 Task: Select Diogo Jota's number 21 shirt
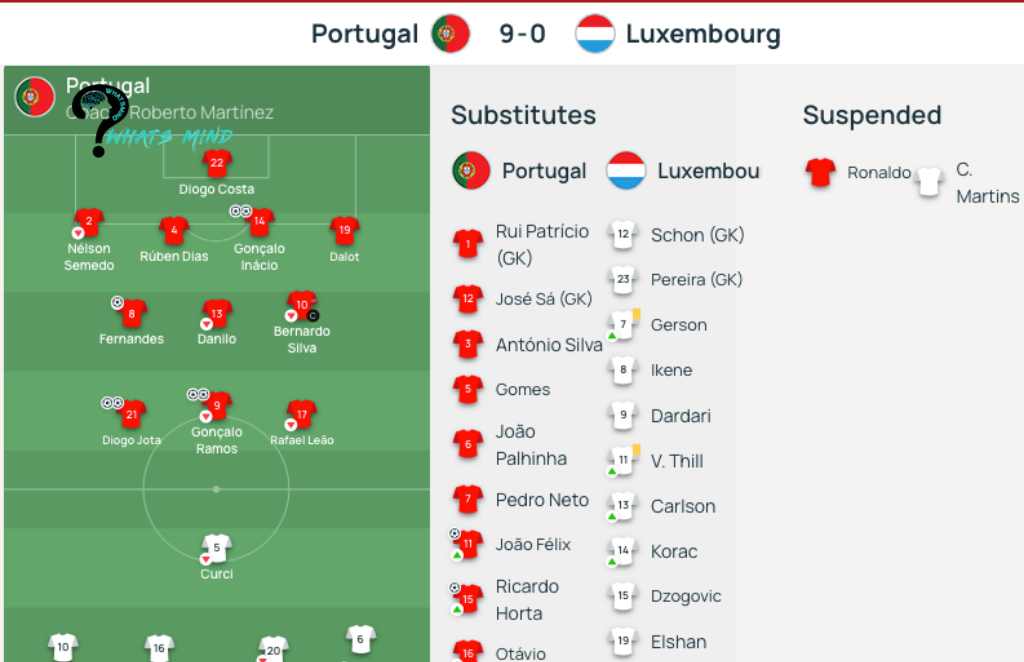(132, 414)
